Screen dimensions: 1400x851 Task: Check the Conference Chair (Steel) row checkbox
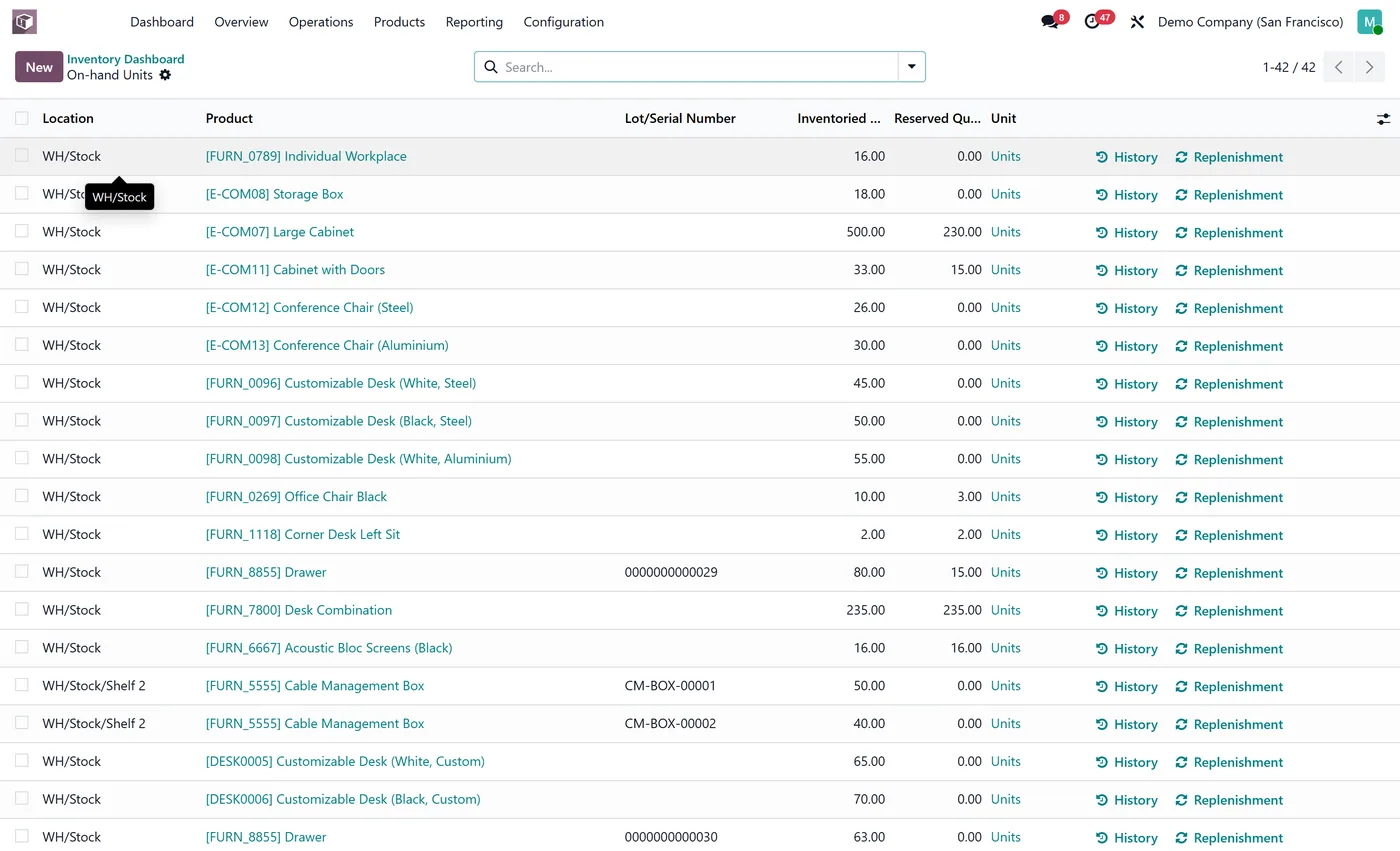pyautogui.click(x=22, y=306)
